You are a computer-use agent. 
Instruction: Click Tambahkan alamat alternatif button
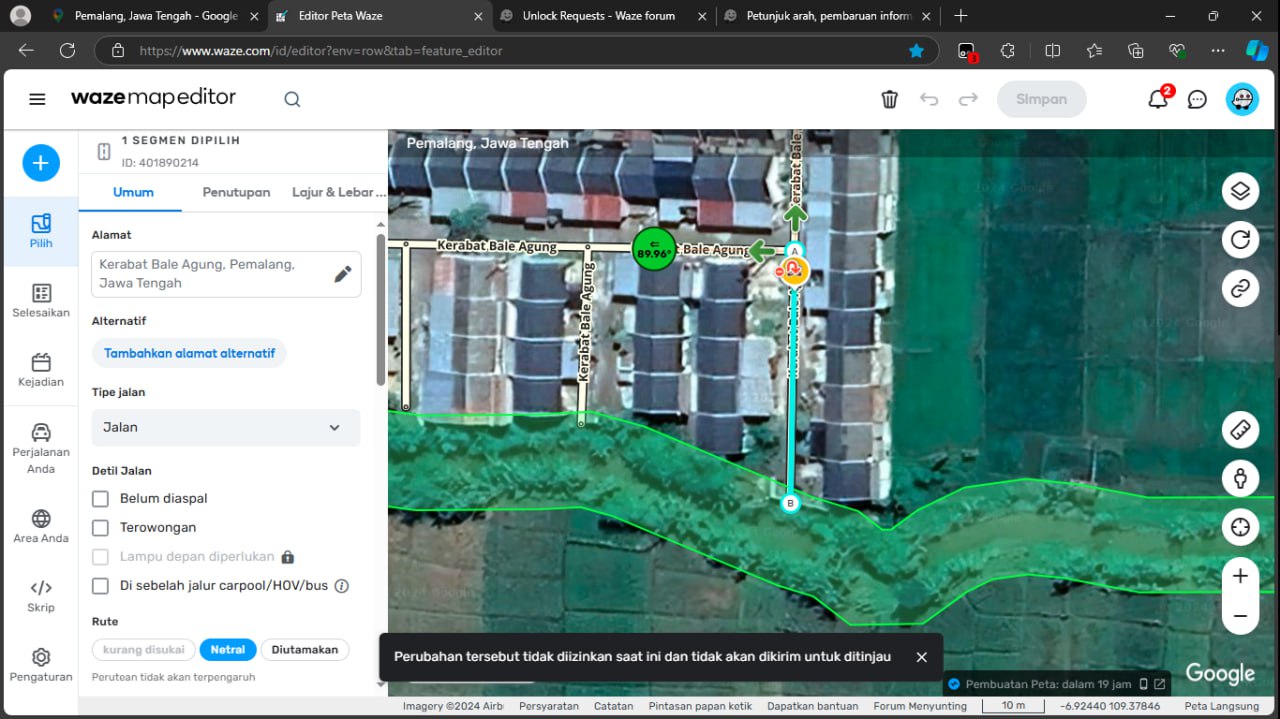click(x=189, y=353)
